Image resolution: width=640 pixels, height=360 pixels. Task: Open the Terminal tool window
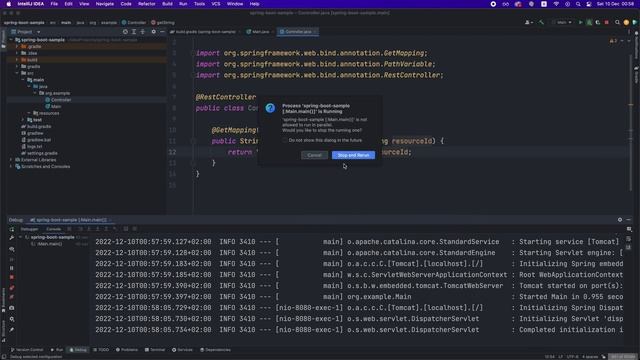coord(155,350)
